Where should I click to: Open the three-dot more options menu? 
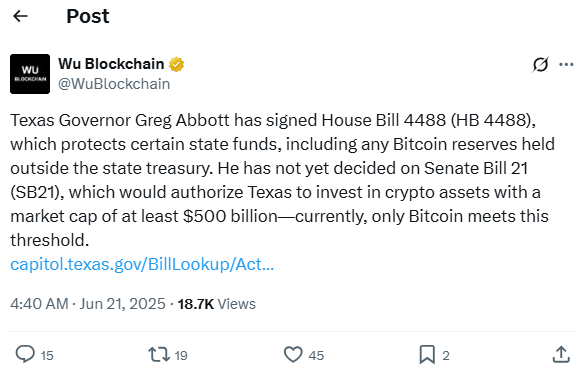(566, 64)
